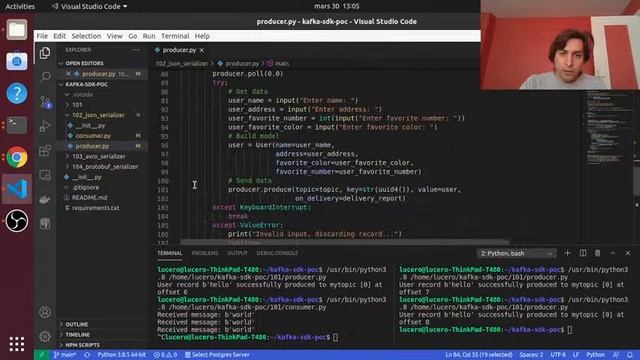Close producer.py in Open Editors list

click(68, 74)
